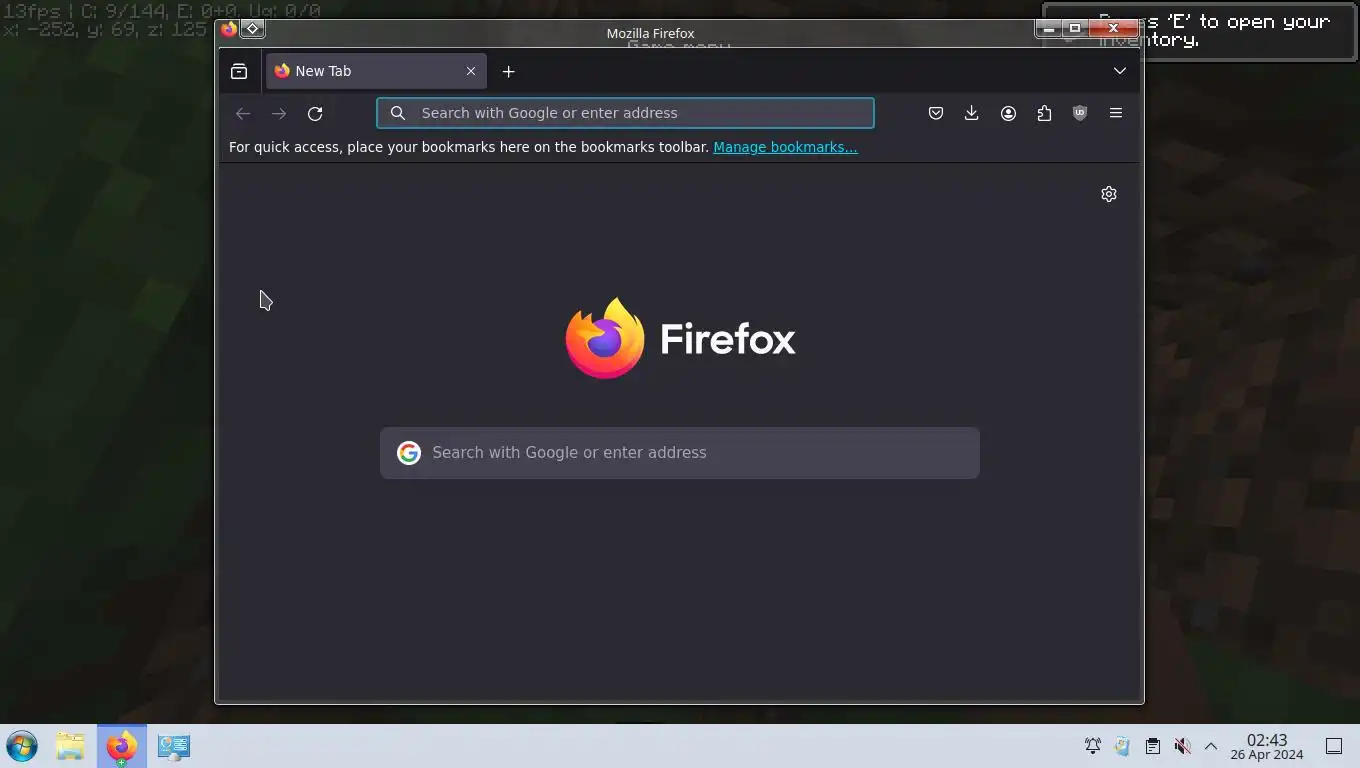Activate the Firefox taskbar button
Viewport: 1360px width, 768px height.
(x=121, y=746)
